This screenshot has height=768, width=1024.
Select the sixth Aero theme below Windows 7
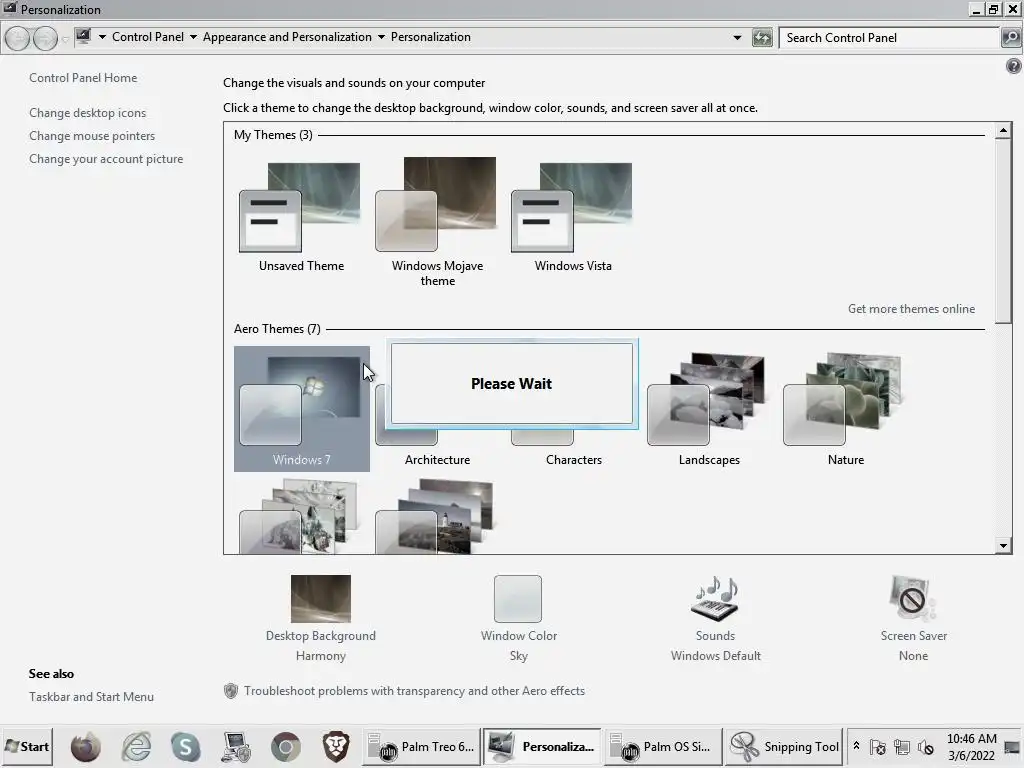tap(299, 516)
